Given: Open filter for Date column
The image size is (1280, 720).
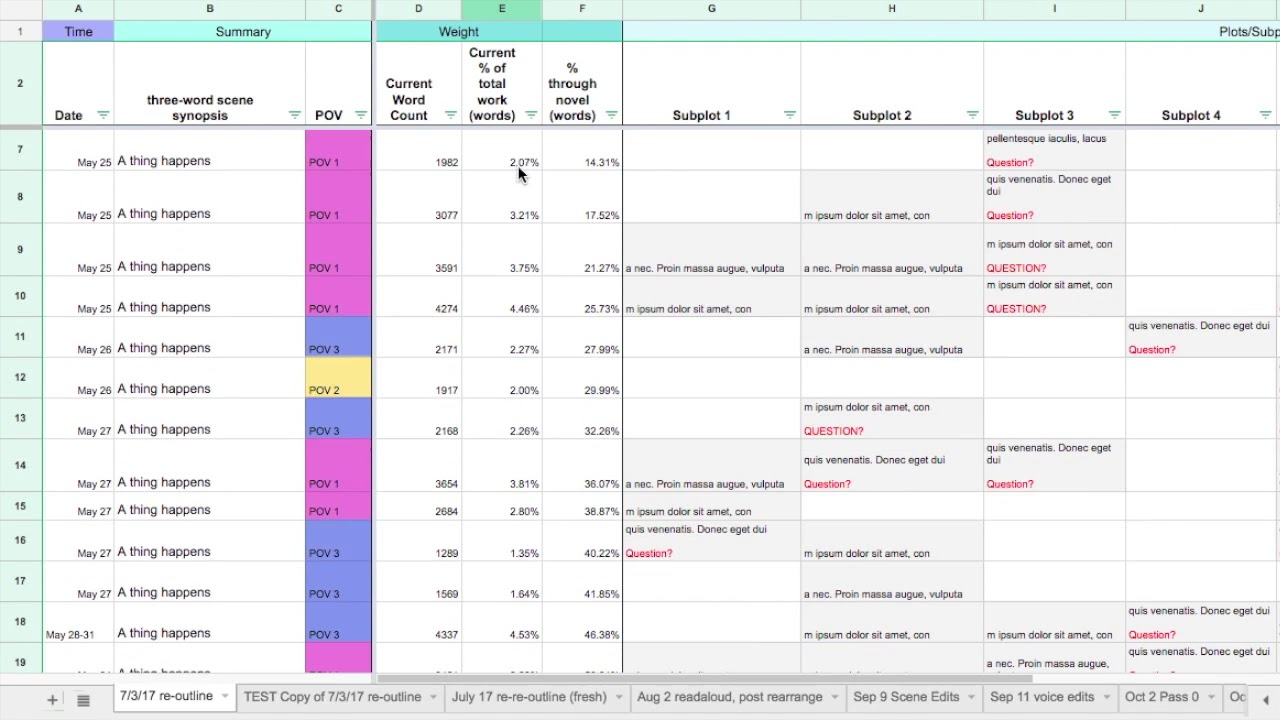Looking at the screenshot, I should point(102,116).
